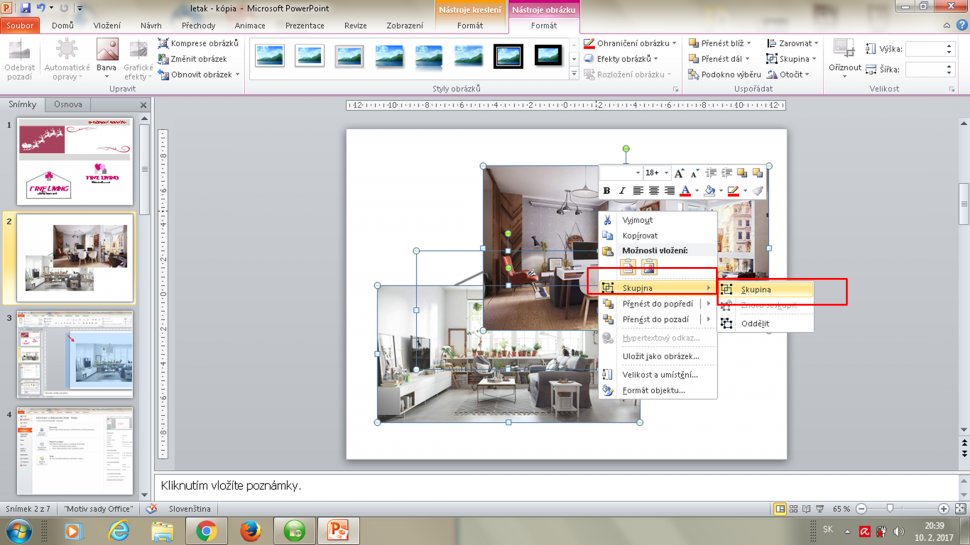
Task: Toggle bold in the mini toolbar
Action: coord(606,191)
